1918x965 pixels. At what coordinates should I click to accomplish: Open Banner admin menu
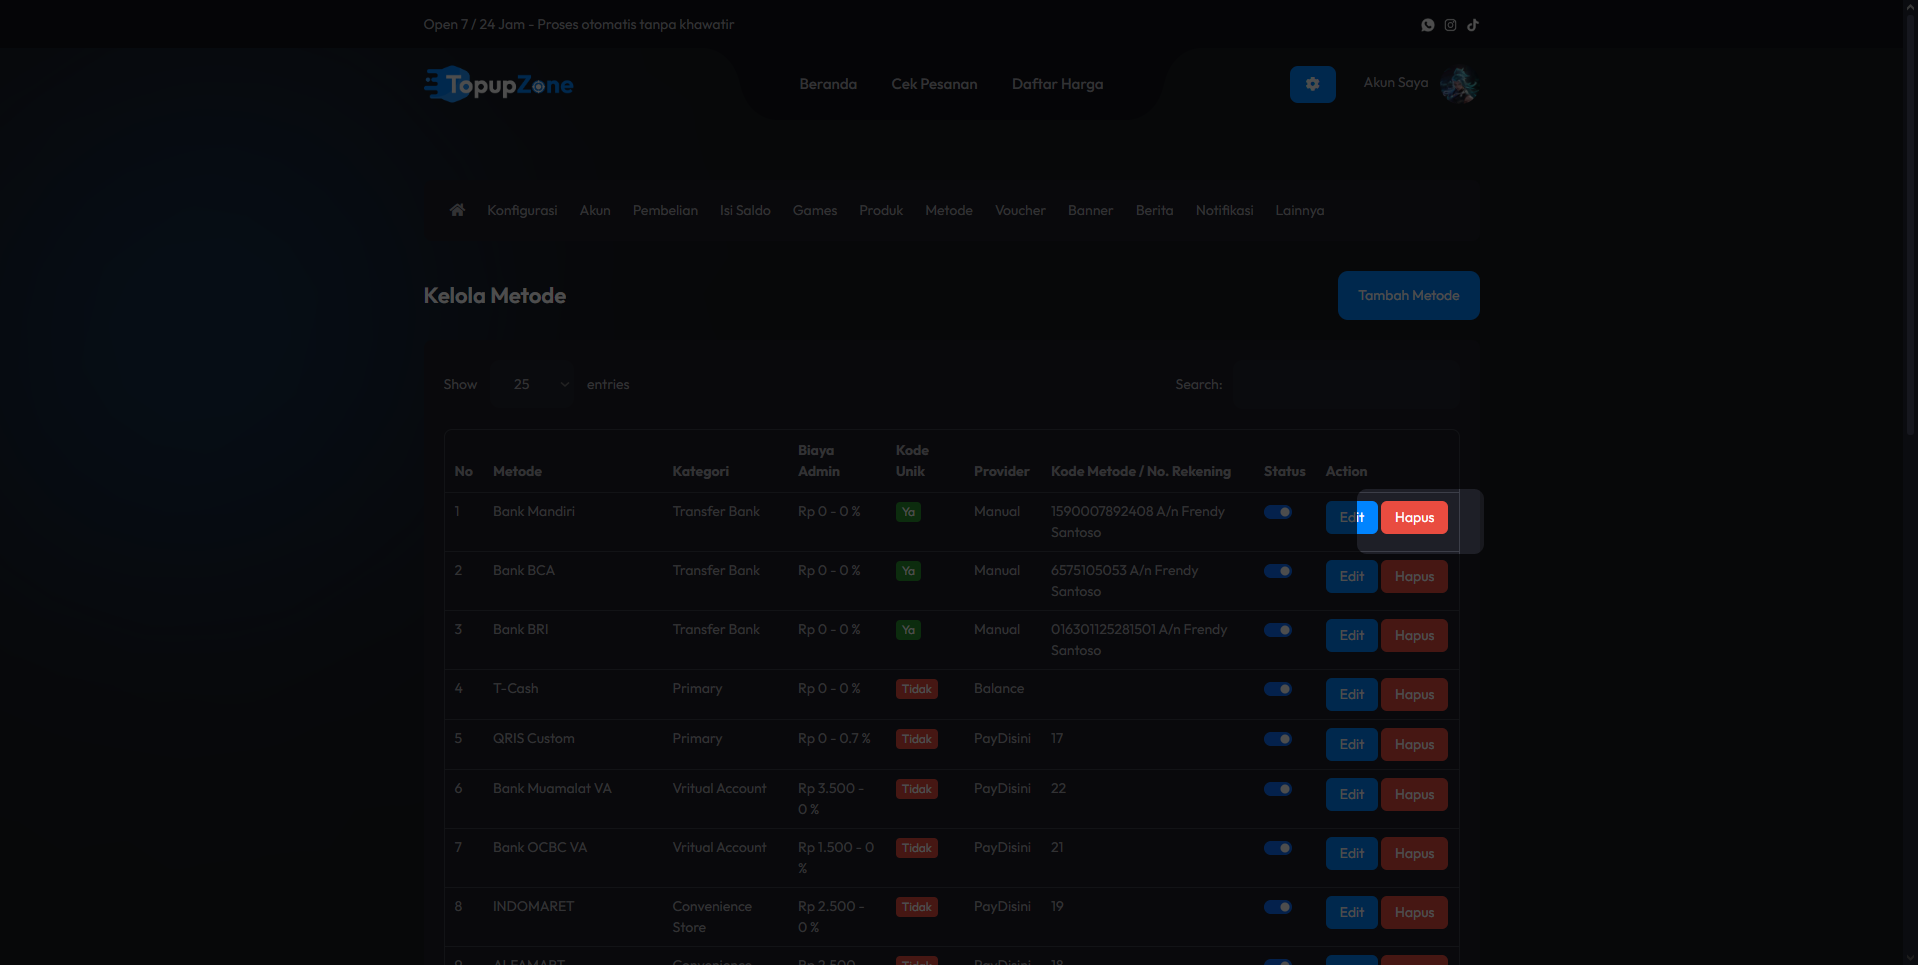(1090, 210)
